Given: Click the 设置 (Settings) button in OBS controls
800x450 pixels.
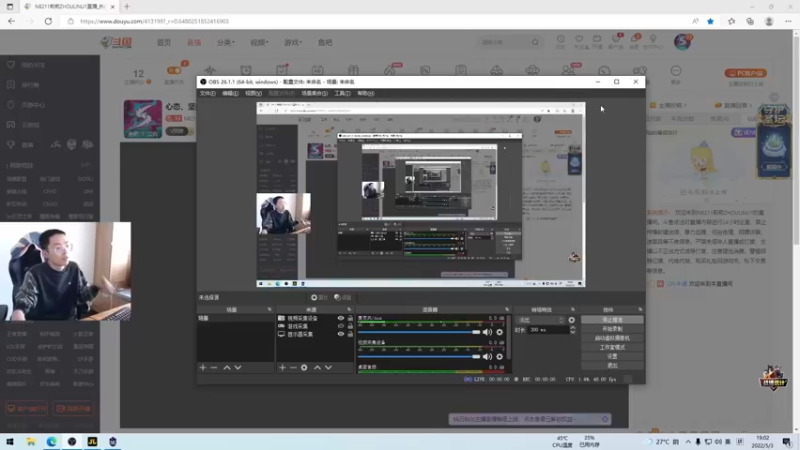Looking at the screenshot, I should tap(612, 357).
